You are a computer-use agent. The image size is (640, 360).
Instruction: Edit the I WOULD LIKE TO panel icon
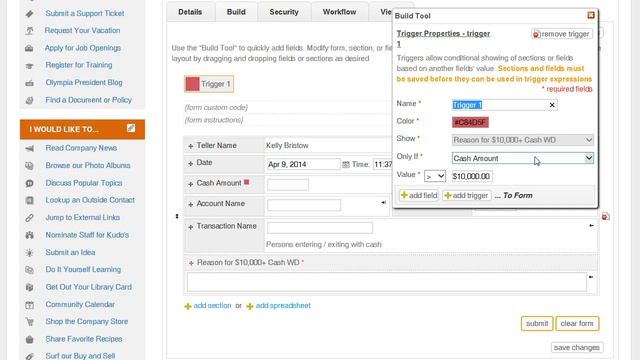coord(131,128)
